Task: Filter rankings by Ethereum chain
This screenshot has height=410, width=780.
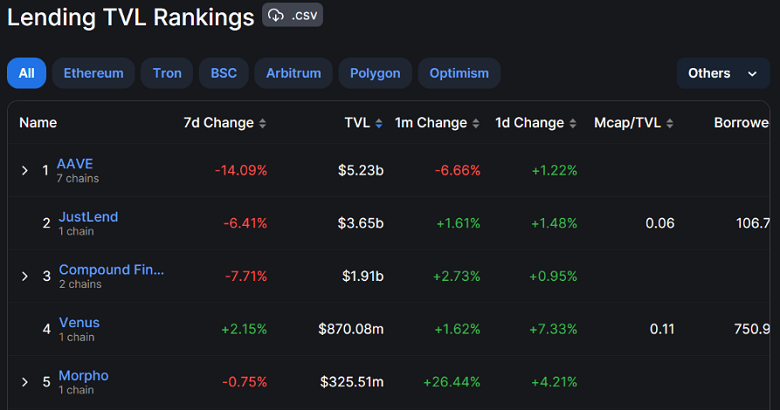Action: point(93,73)
